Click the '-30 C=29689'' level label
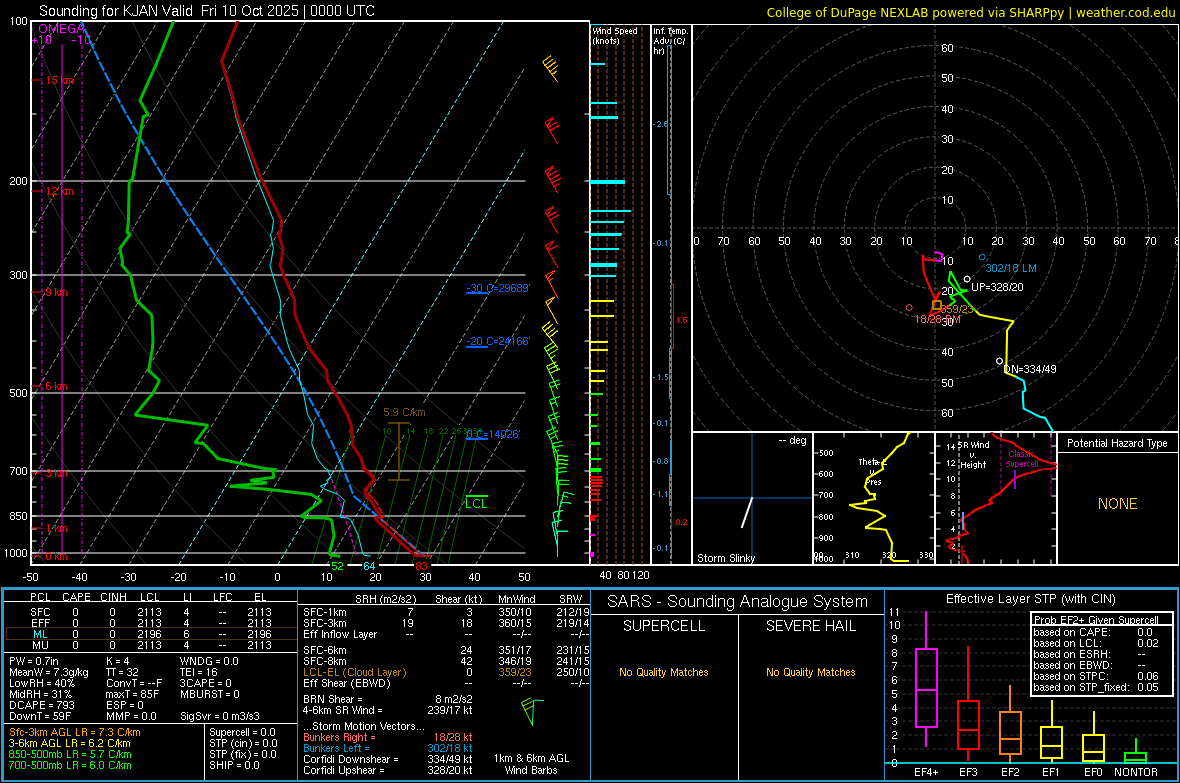1180x783 pixels. (498, 288)
